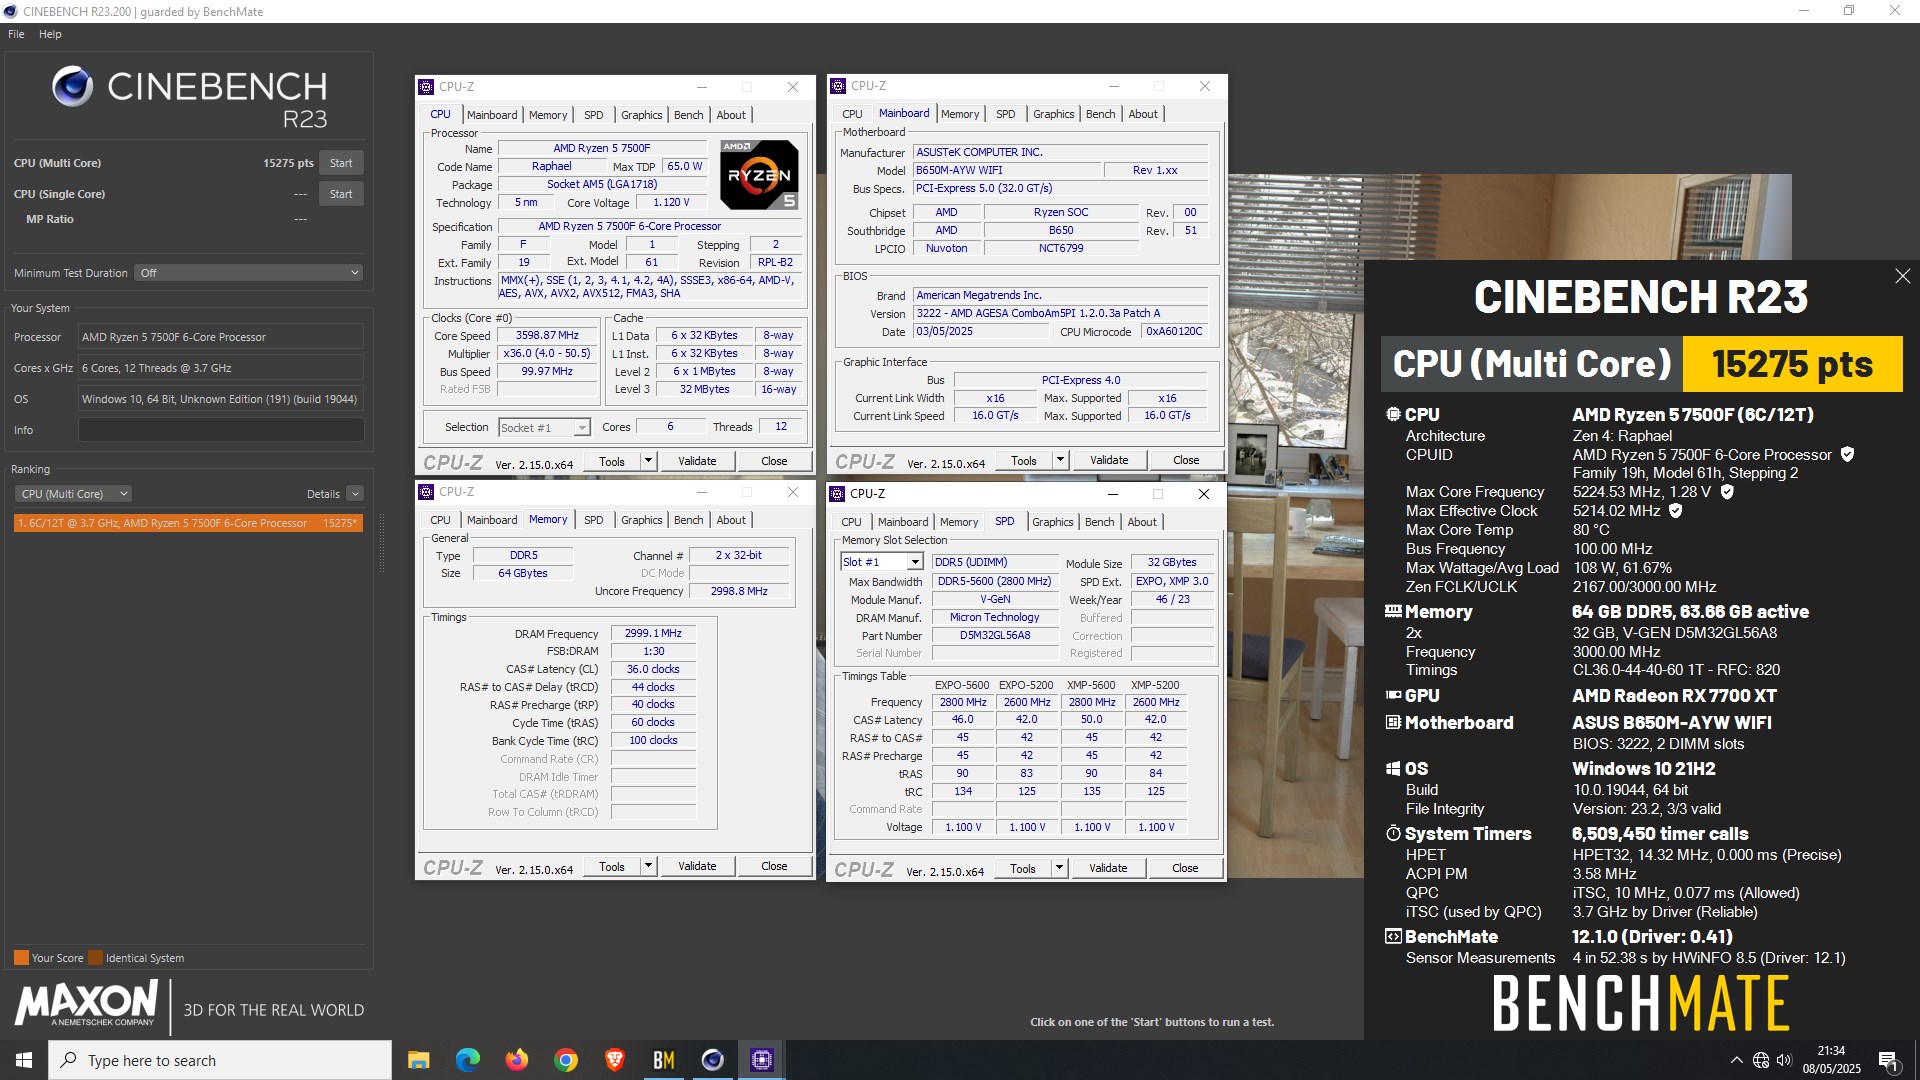Click the DRAM Frequency value 2999.1 MHz

click(x=653, y=634)
